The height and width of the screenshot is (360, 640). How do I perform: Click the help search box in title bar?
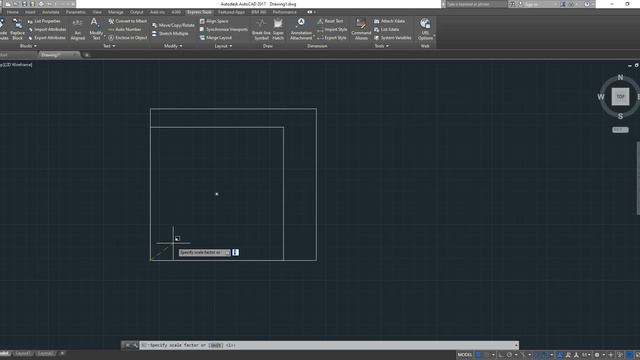476,4
